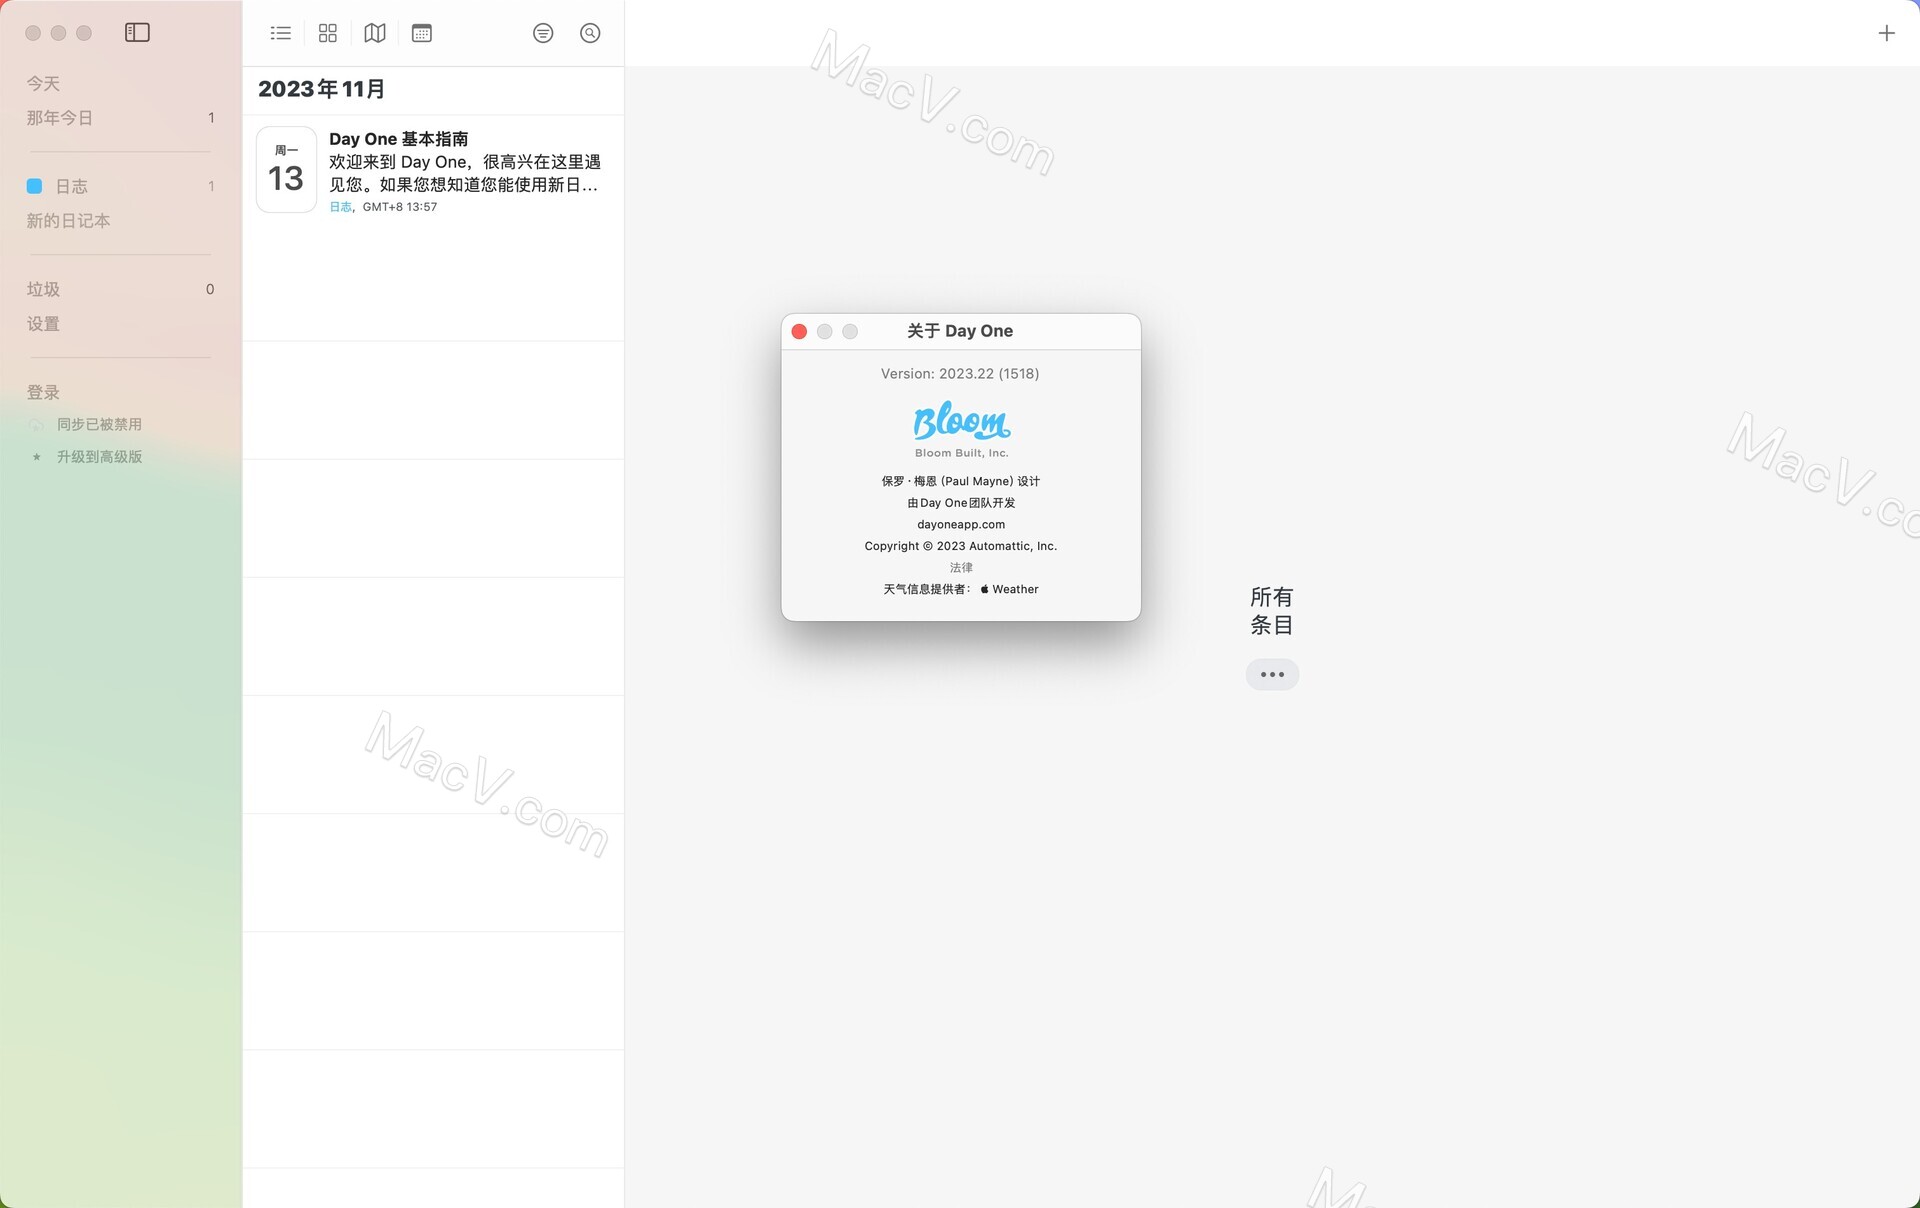Open the search icon in toolbar
1920x1208 pixels.
pyautogui.click(x=590, y=33)
